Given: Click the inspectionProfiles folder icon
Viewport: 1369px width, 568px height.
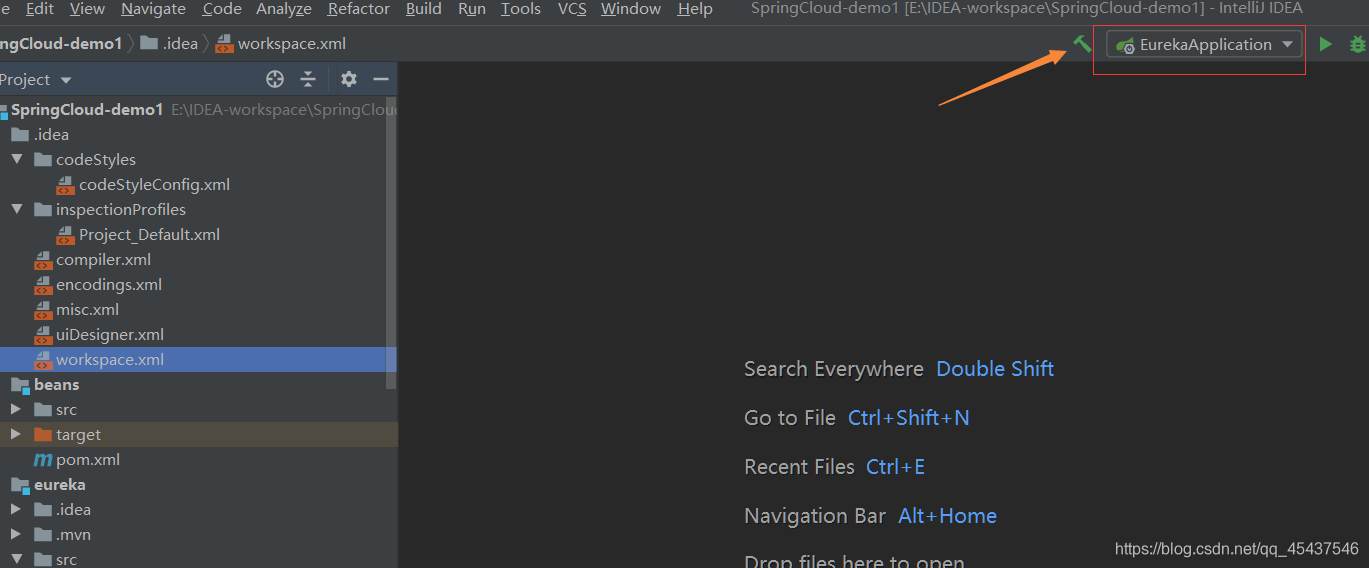Looking at the screenshot, I should tap(43, 210).
